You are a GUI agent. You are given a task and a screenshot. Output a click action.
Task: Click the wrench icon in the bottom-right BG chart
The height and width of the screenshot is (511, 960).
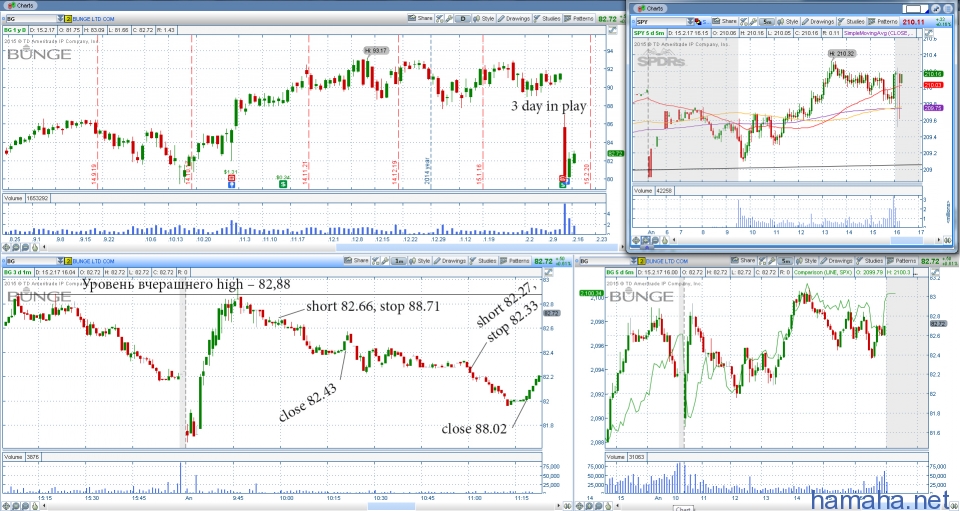coord(771,260)
